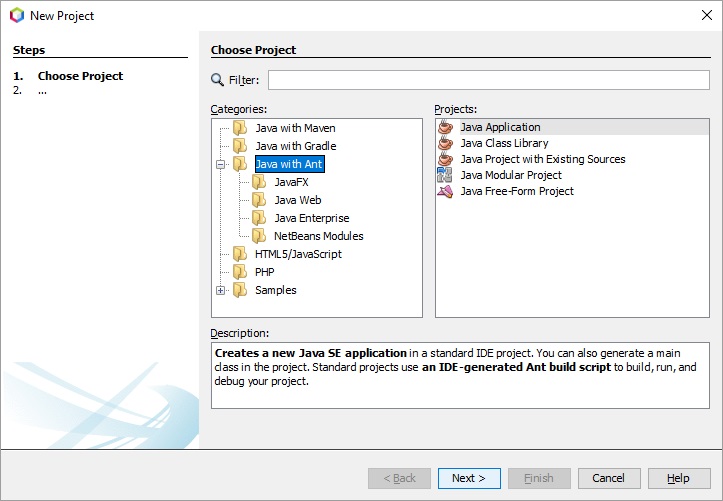Click inside the Description text box
Image resolution: width=723 pixels, height=501 pixels.
[x=460, y=375]
